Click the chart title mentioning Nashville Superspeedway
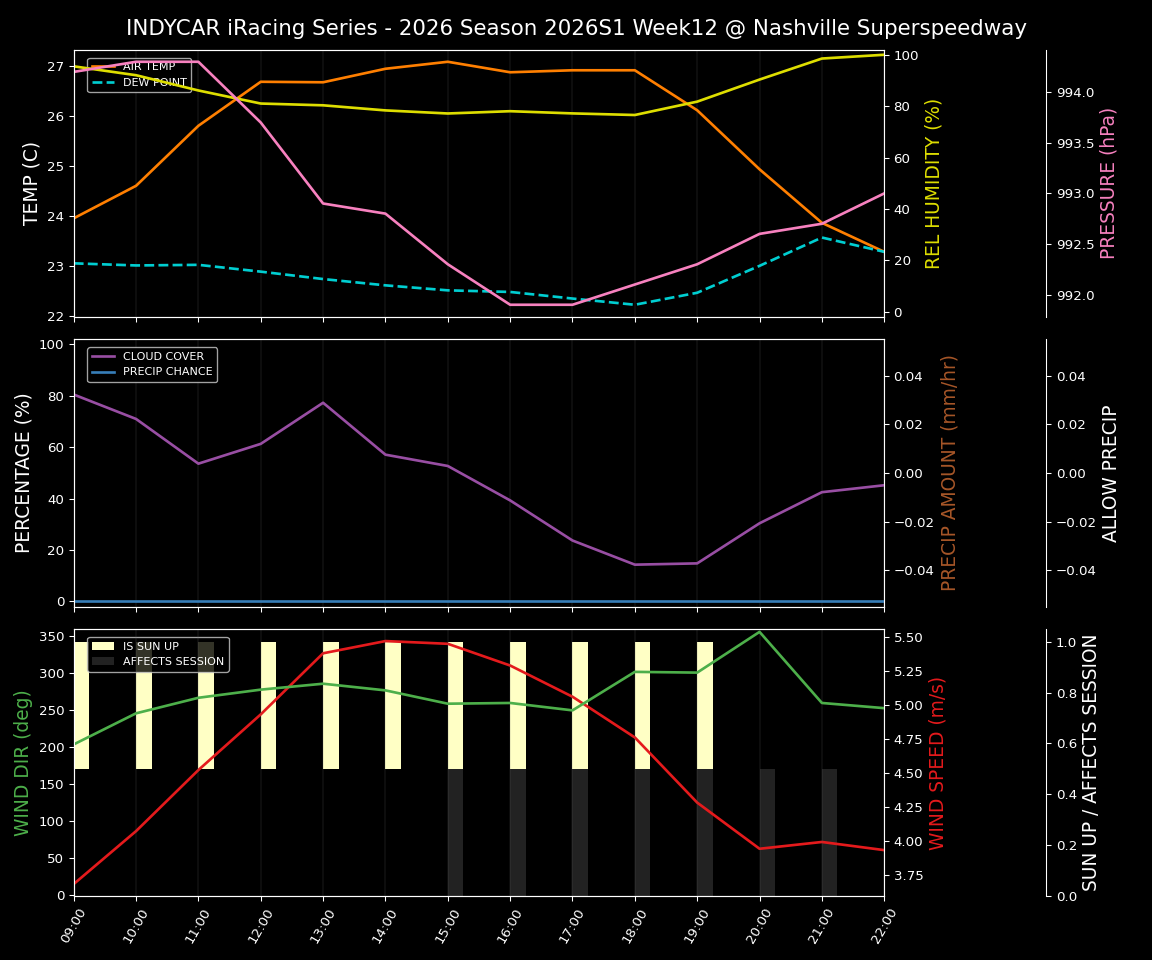 (x=576, y=28)
